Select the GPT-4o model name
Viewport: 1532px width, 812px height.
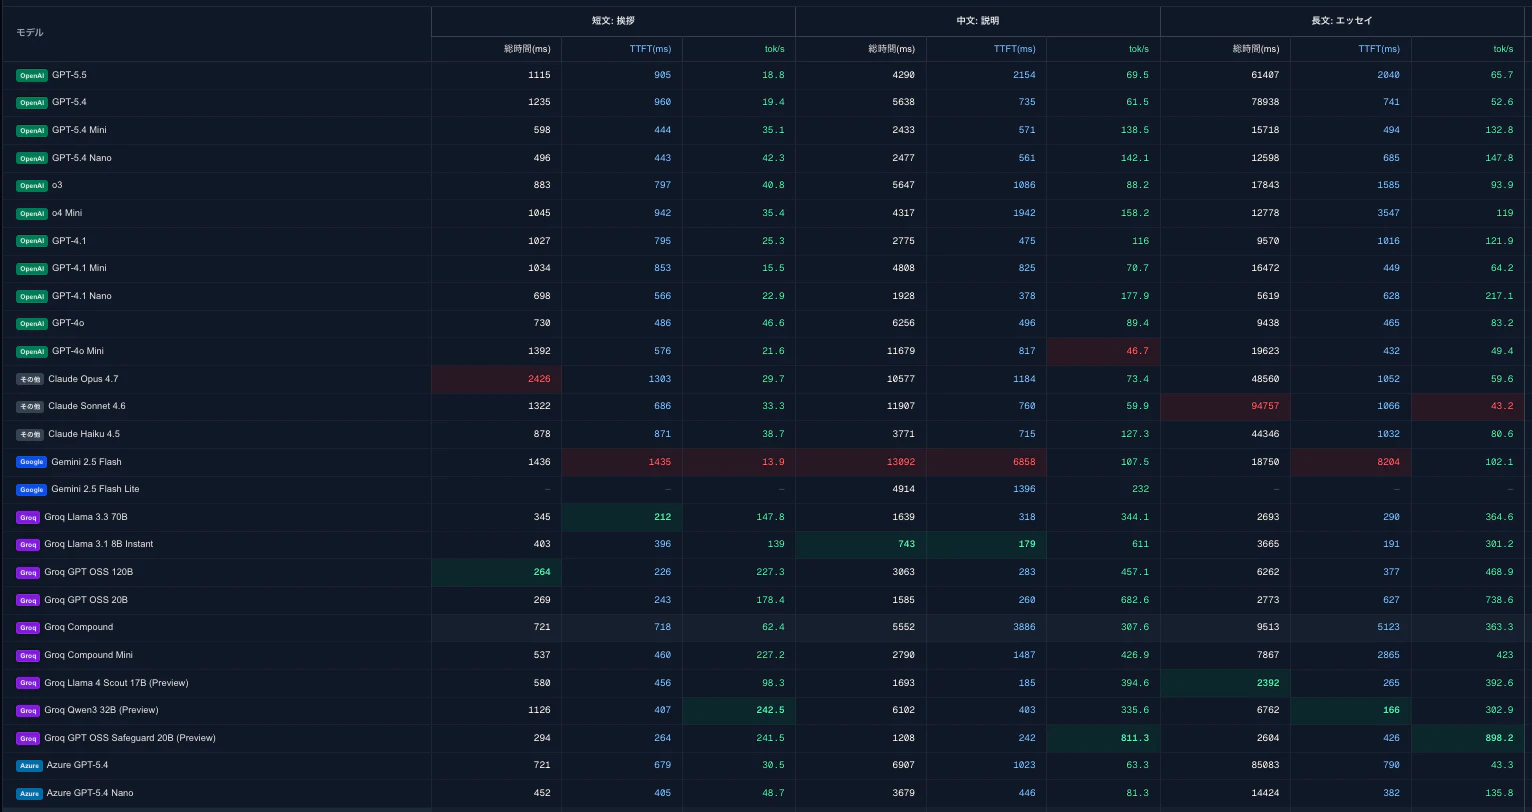(x=68, y=323)
